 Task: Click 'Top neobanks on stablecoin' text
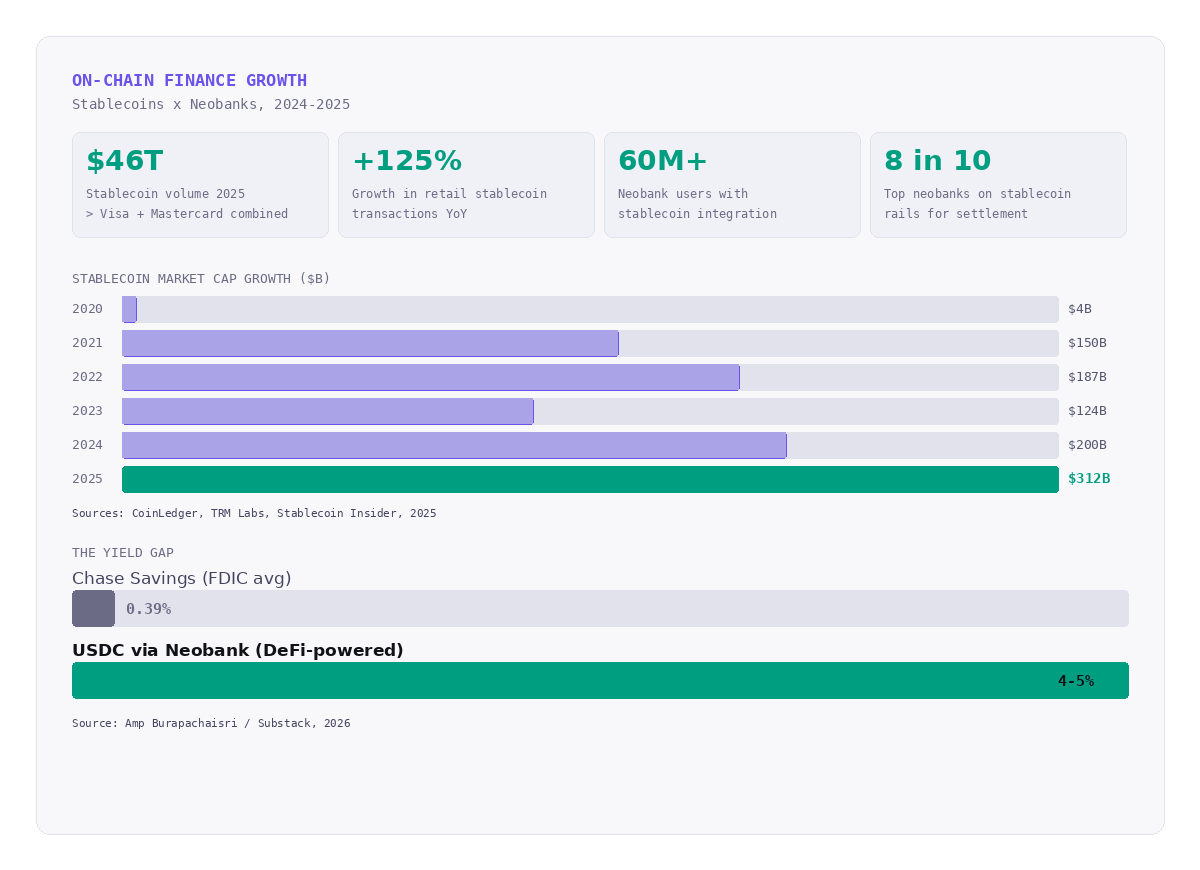point(977,194)
